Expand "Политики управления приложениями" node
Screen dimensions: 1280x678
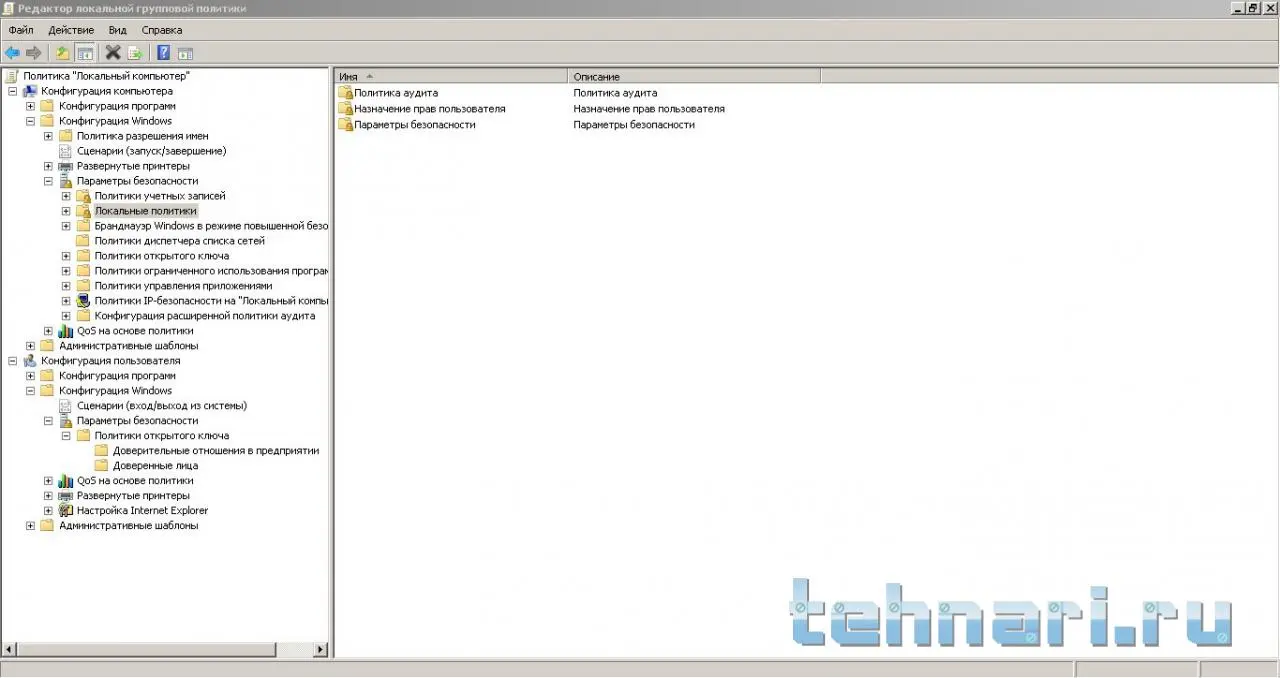pyautogui.click(x=66, y=286)
